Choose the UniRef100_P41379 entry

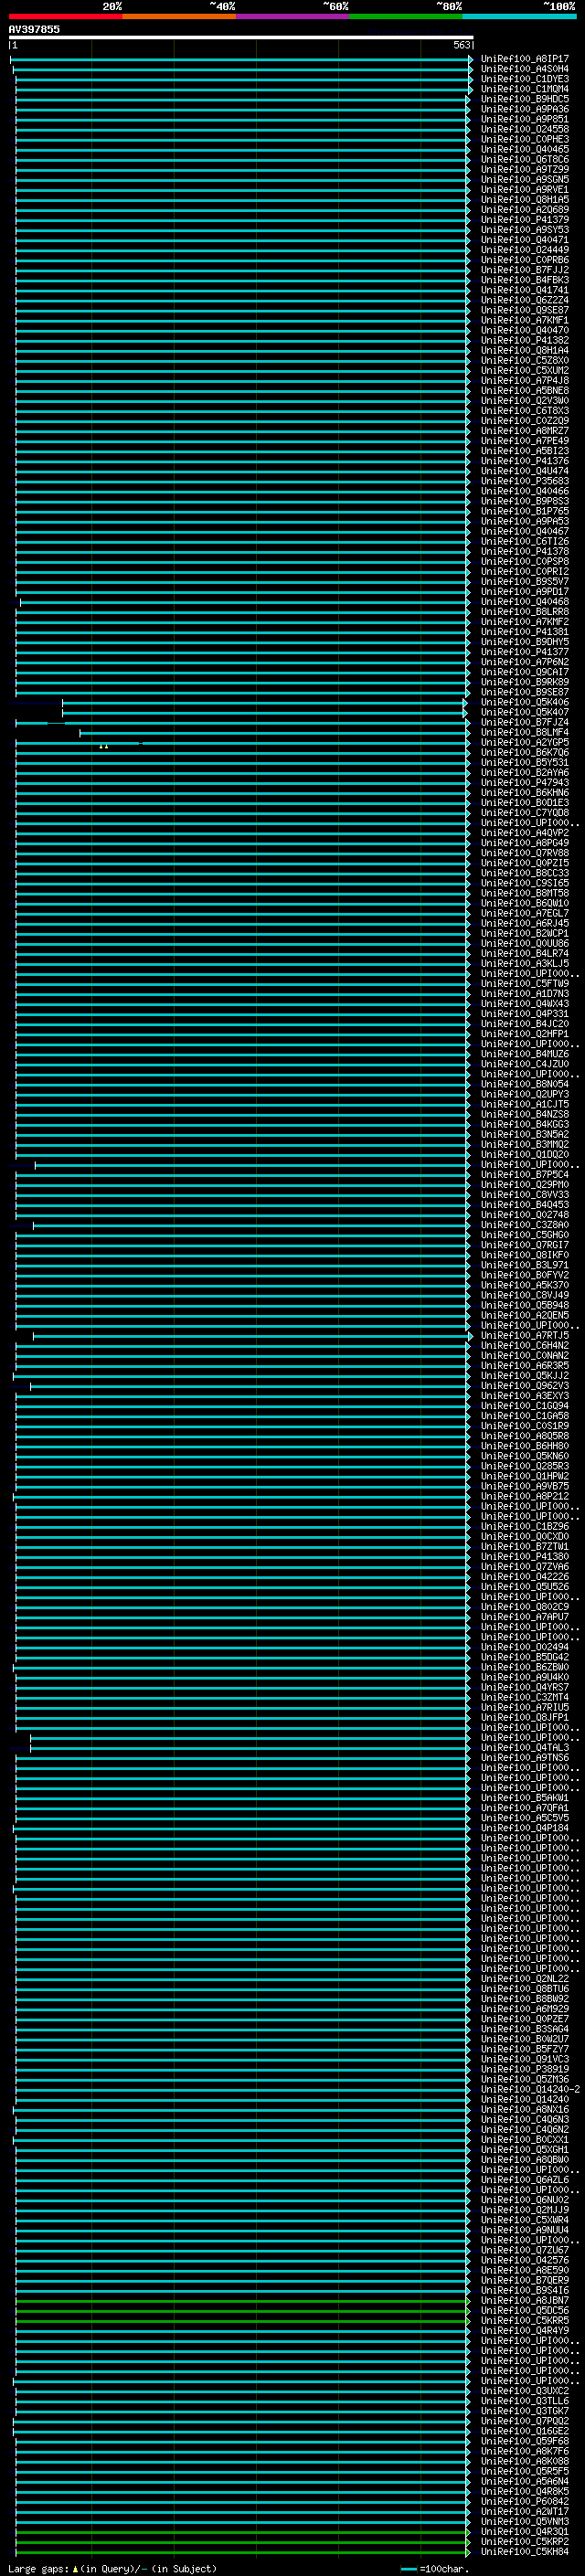(524, 220)
